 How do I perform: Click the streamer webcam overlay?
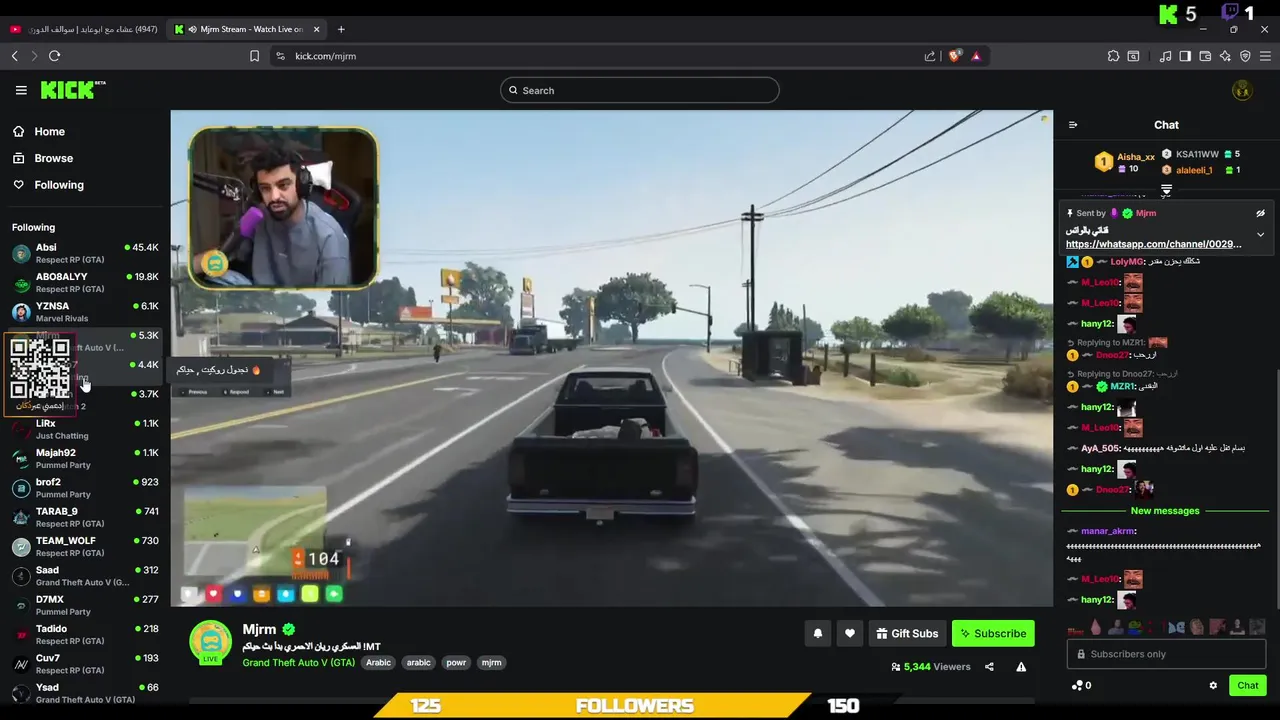(283, 208)
